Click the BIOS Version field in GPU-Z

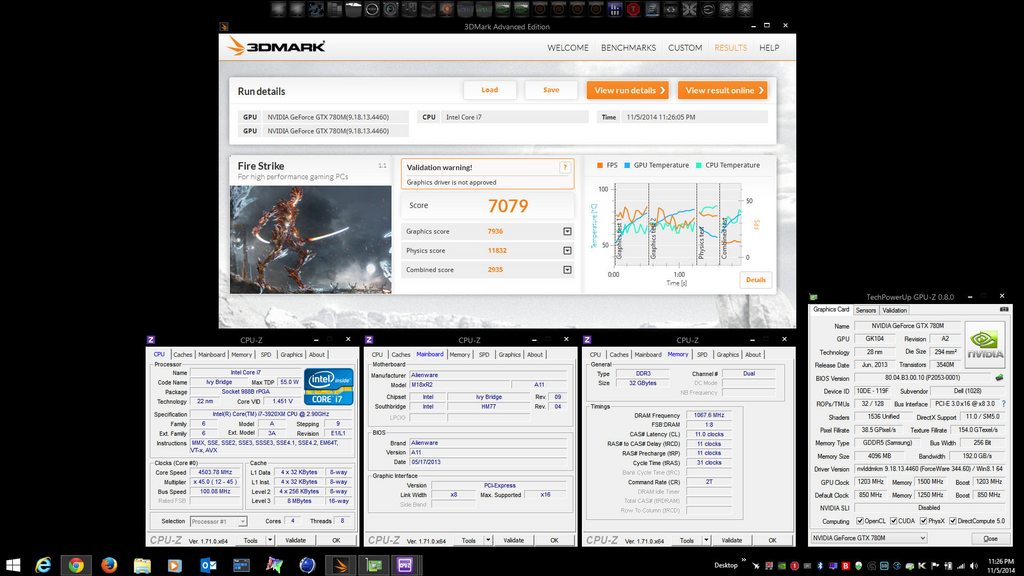click(x=921, y=377)
